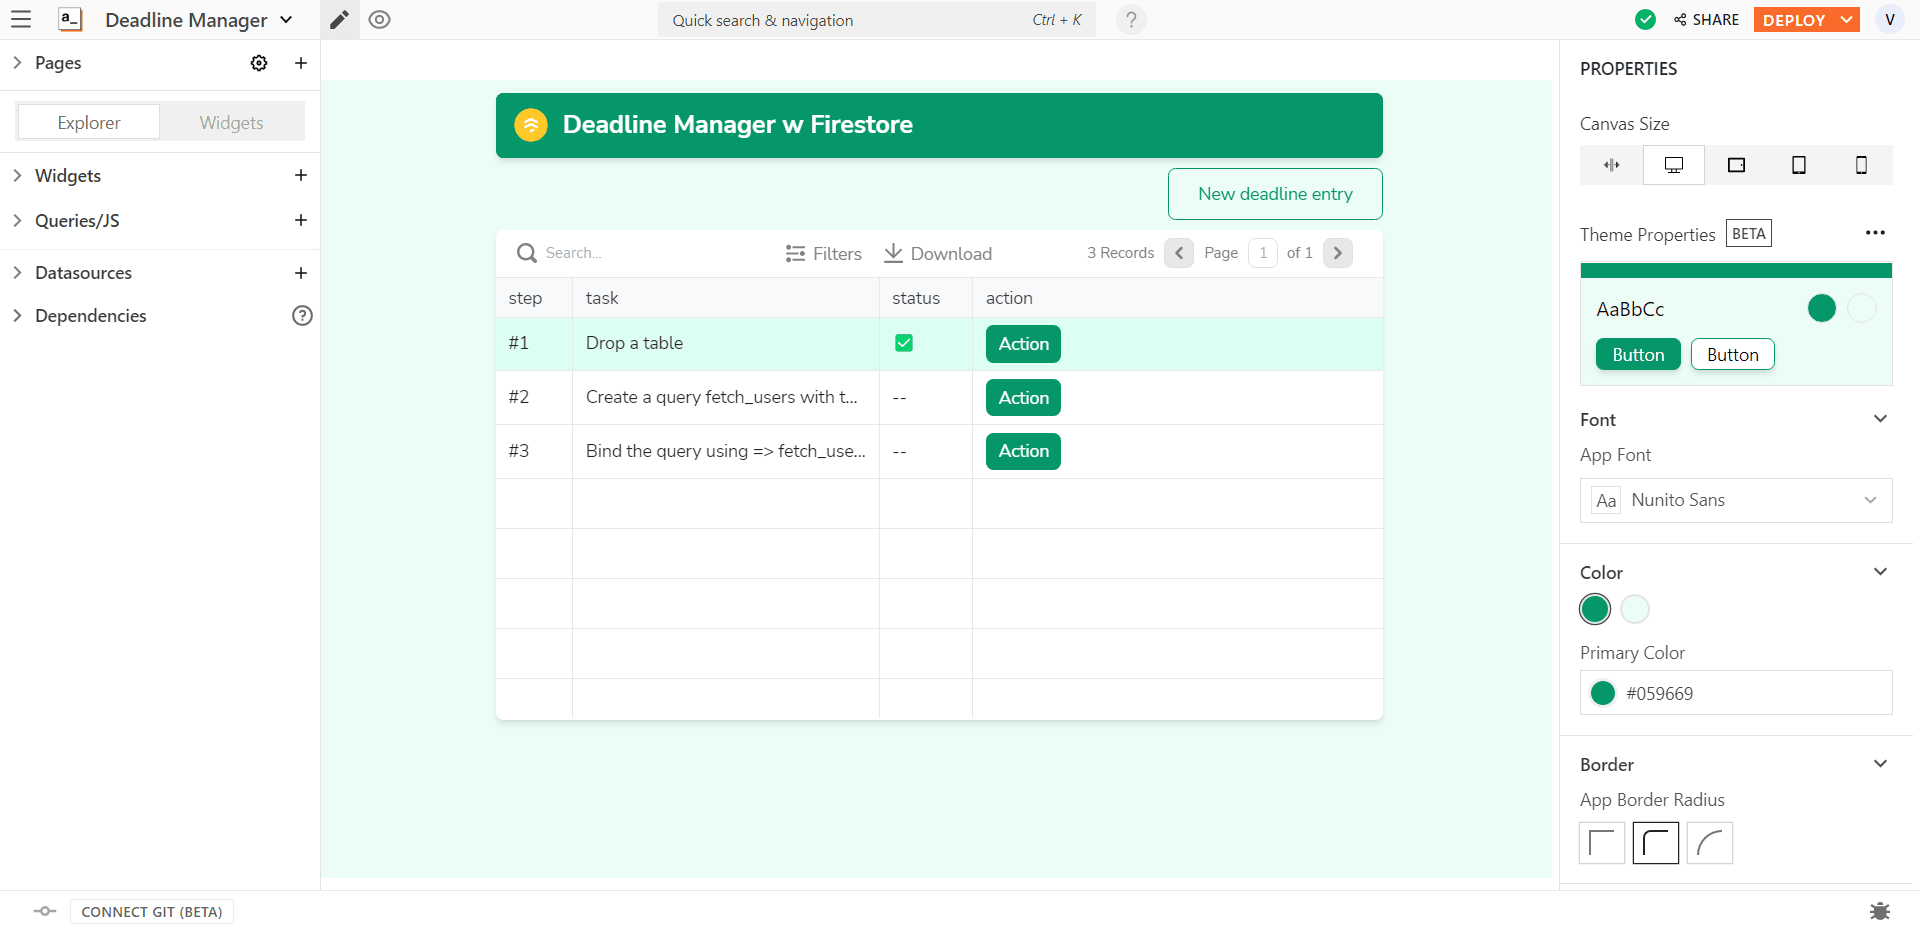Switch to the Widgets tab

click(x=231, y=122)
